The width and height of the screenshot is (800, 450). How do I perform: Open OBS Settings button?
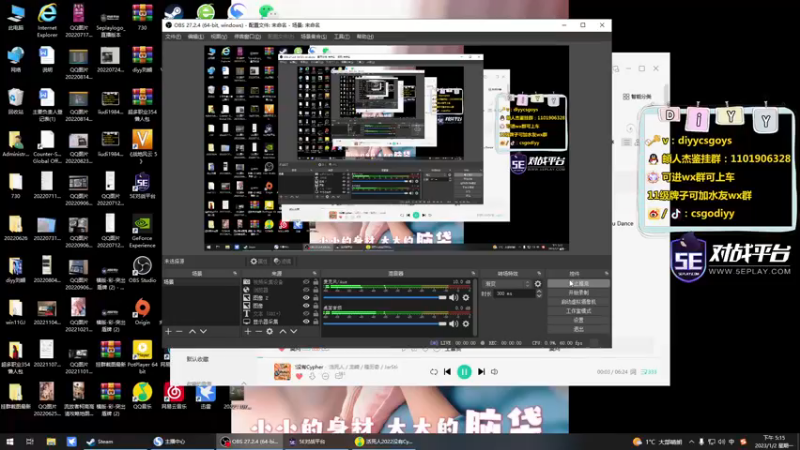[x=578, y=320]
